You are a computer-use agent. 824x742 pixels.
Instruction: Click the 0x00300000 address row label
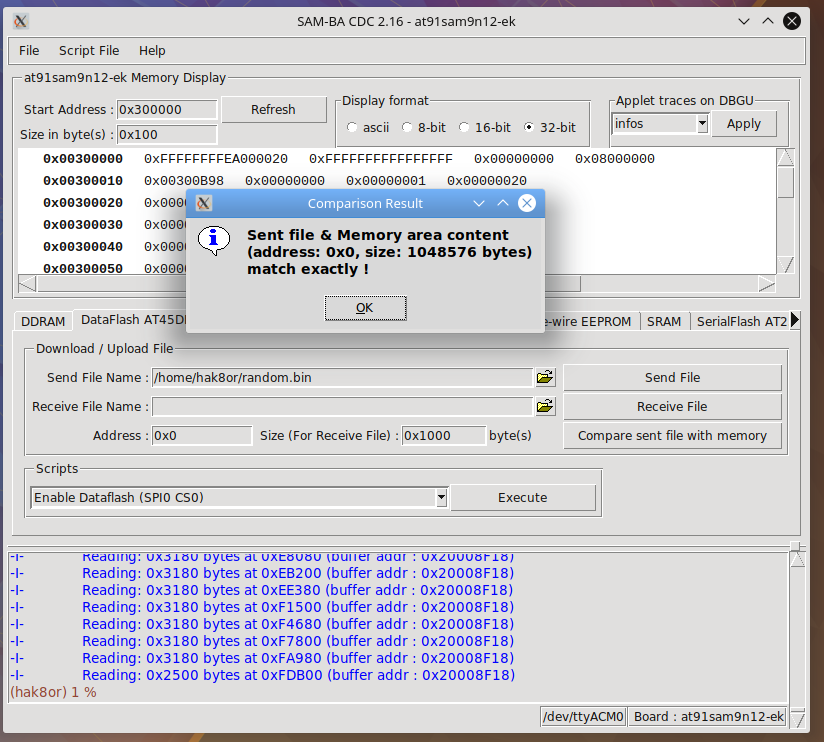pos(83,159)
